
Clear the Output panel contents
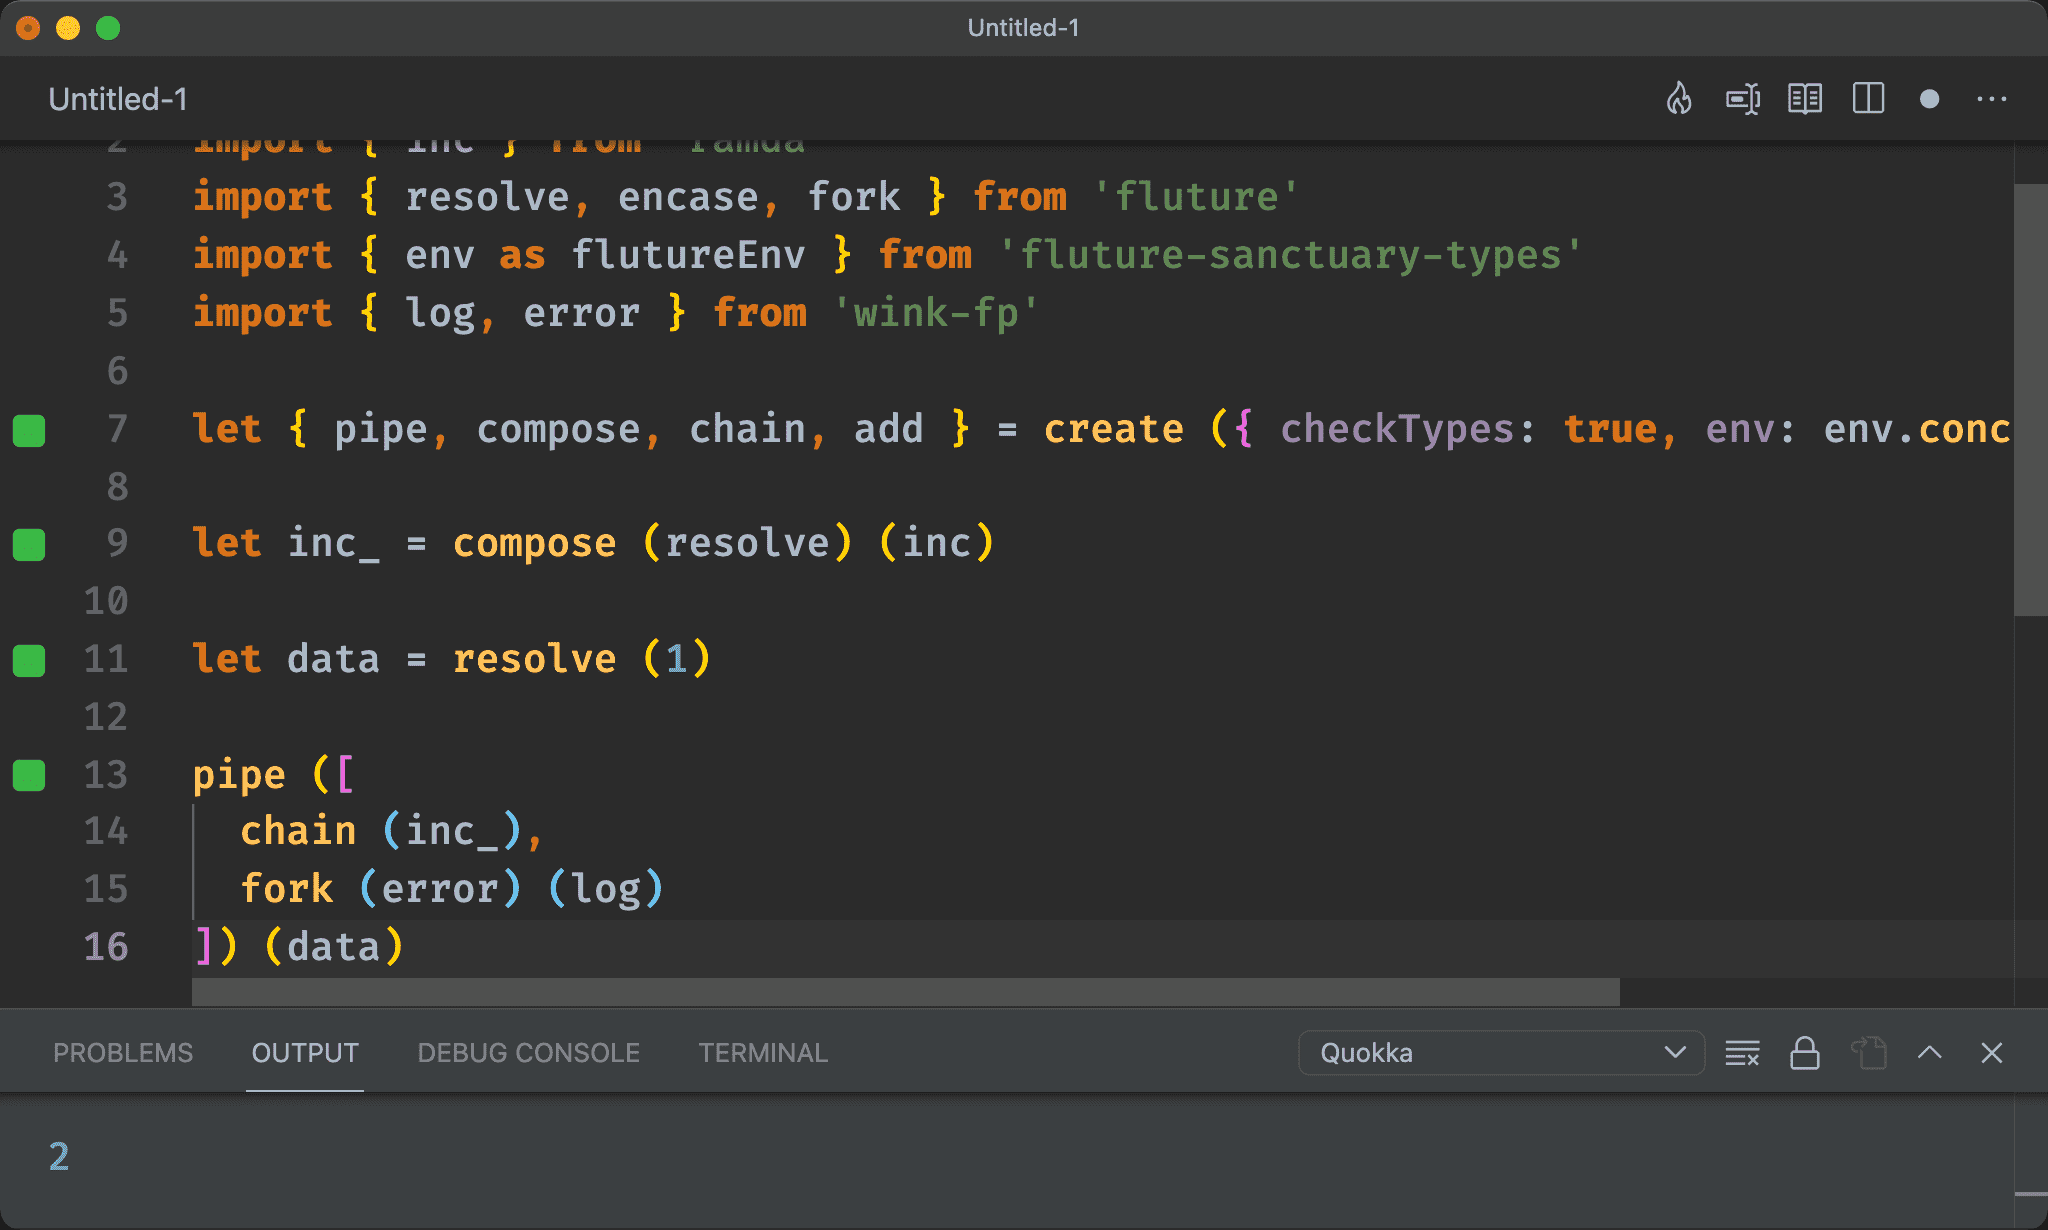click(x=1742, y=1053)
